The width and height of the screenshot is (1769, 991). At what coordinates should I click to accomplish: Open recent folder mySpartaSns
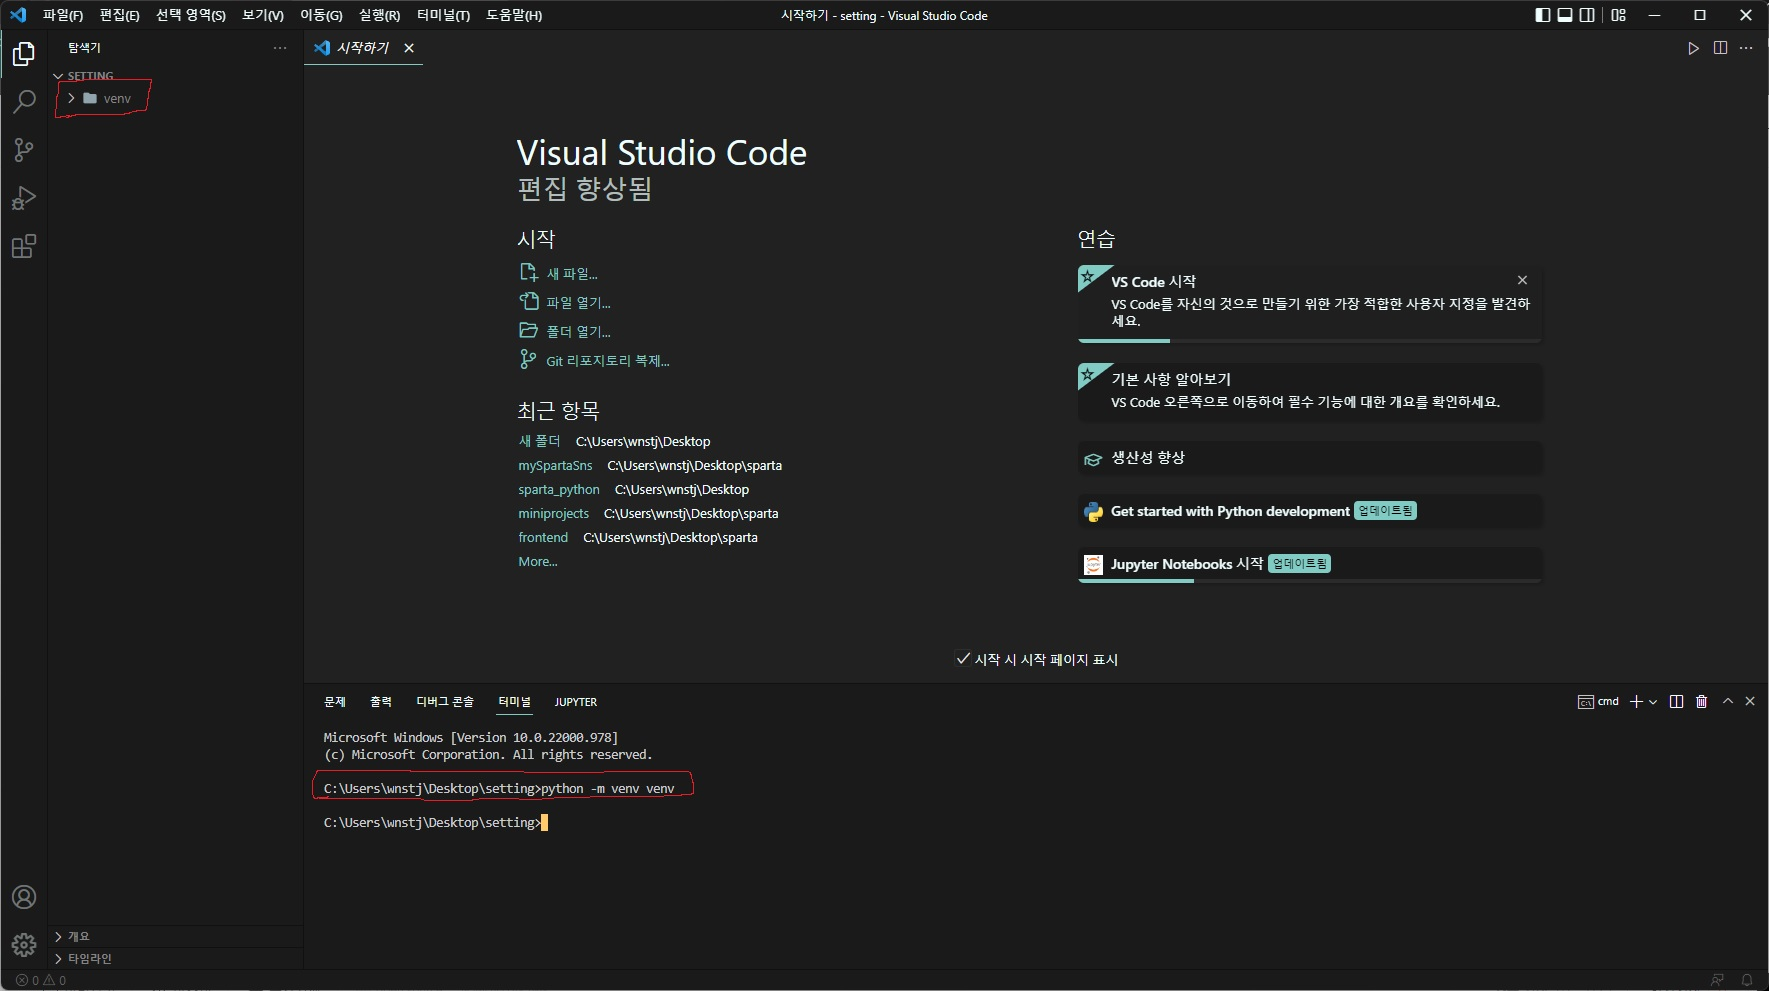[x=555, y=466]
